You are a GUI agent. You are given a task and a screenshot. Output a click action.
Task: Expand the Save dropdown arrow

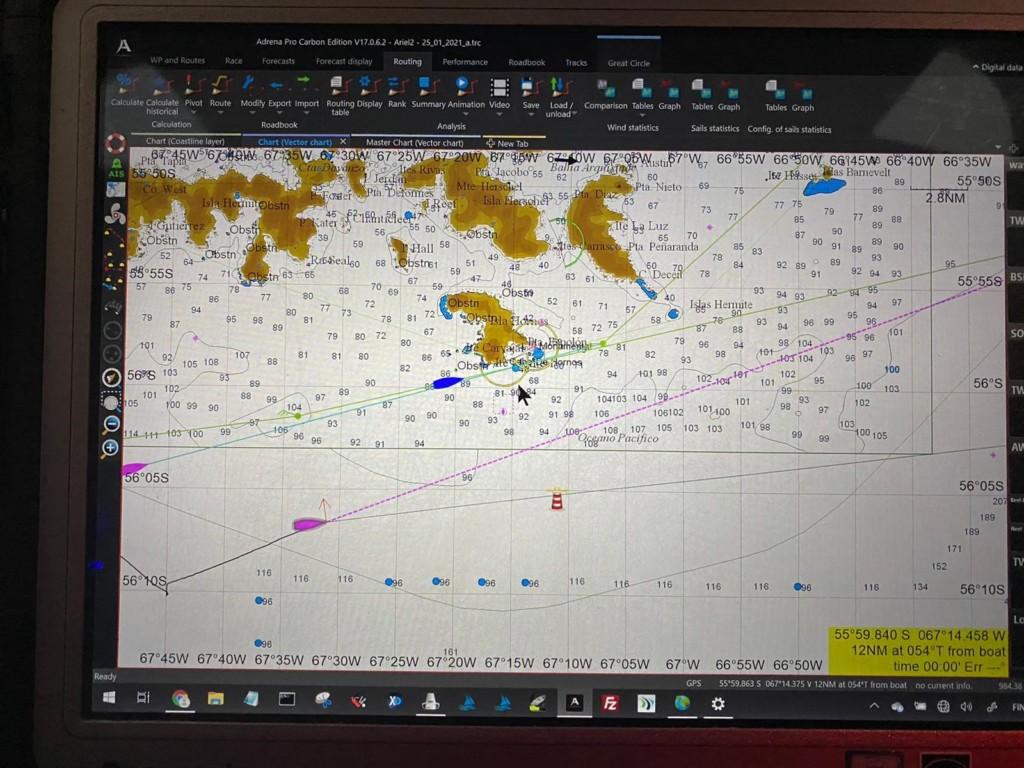(530, 115)
